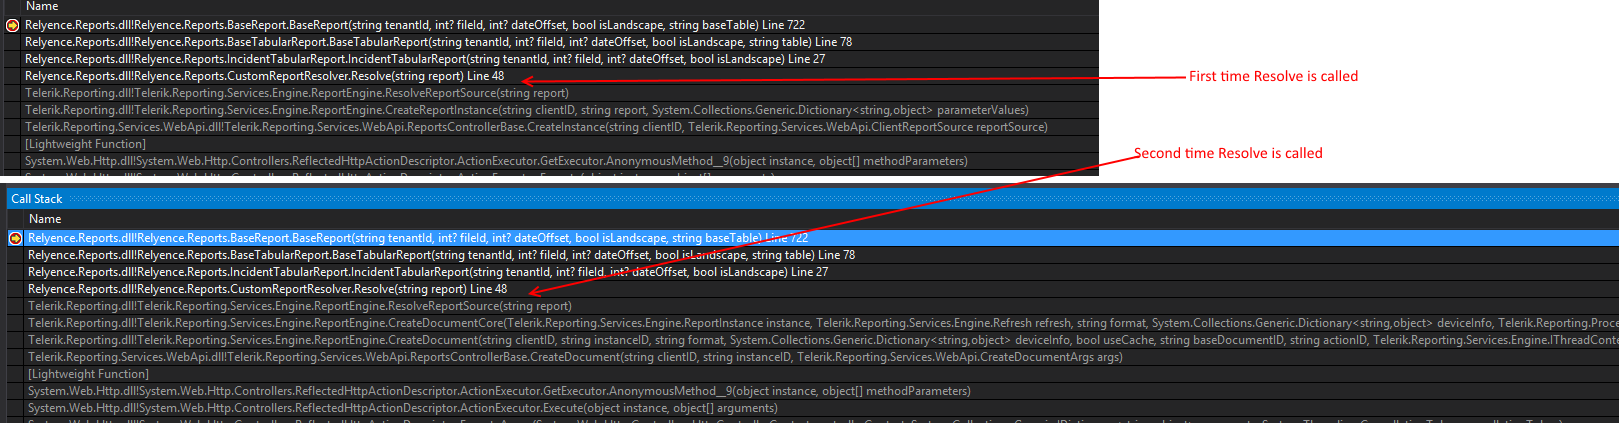Select GetExecutor.AnonymousMethod__9 frame in upper call stack

pos(497,161)
